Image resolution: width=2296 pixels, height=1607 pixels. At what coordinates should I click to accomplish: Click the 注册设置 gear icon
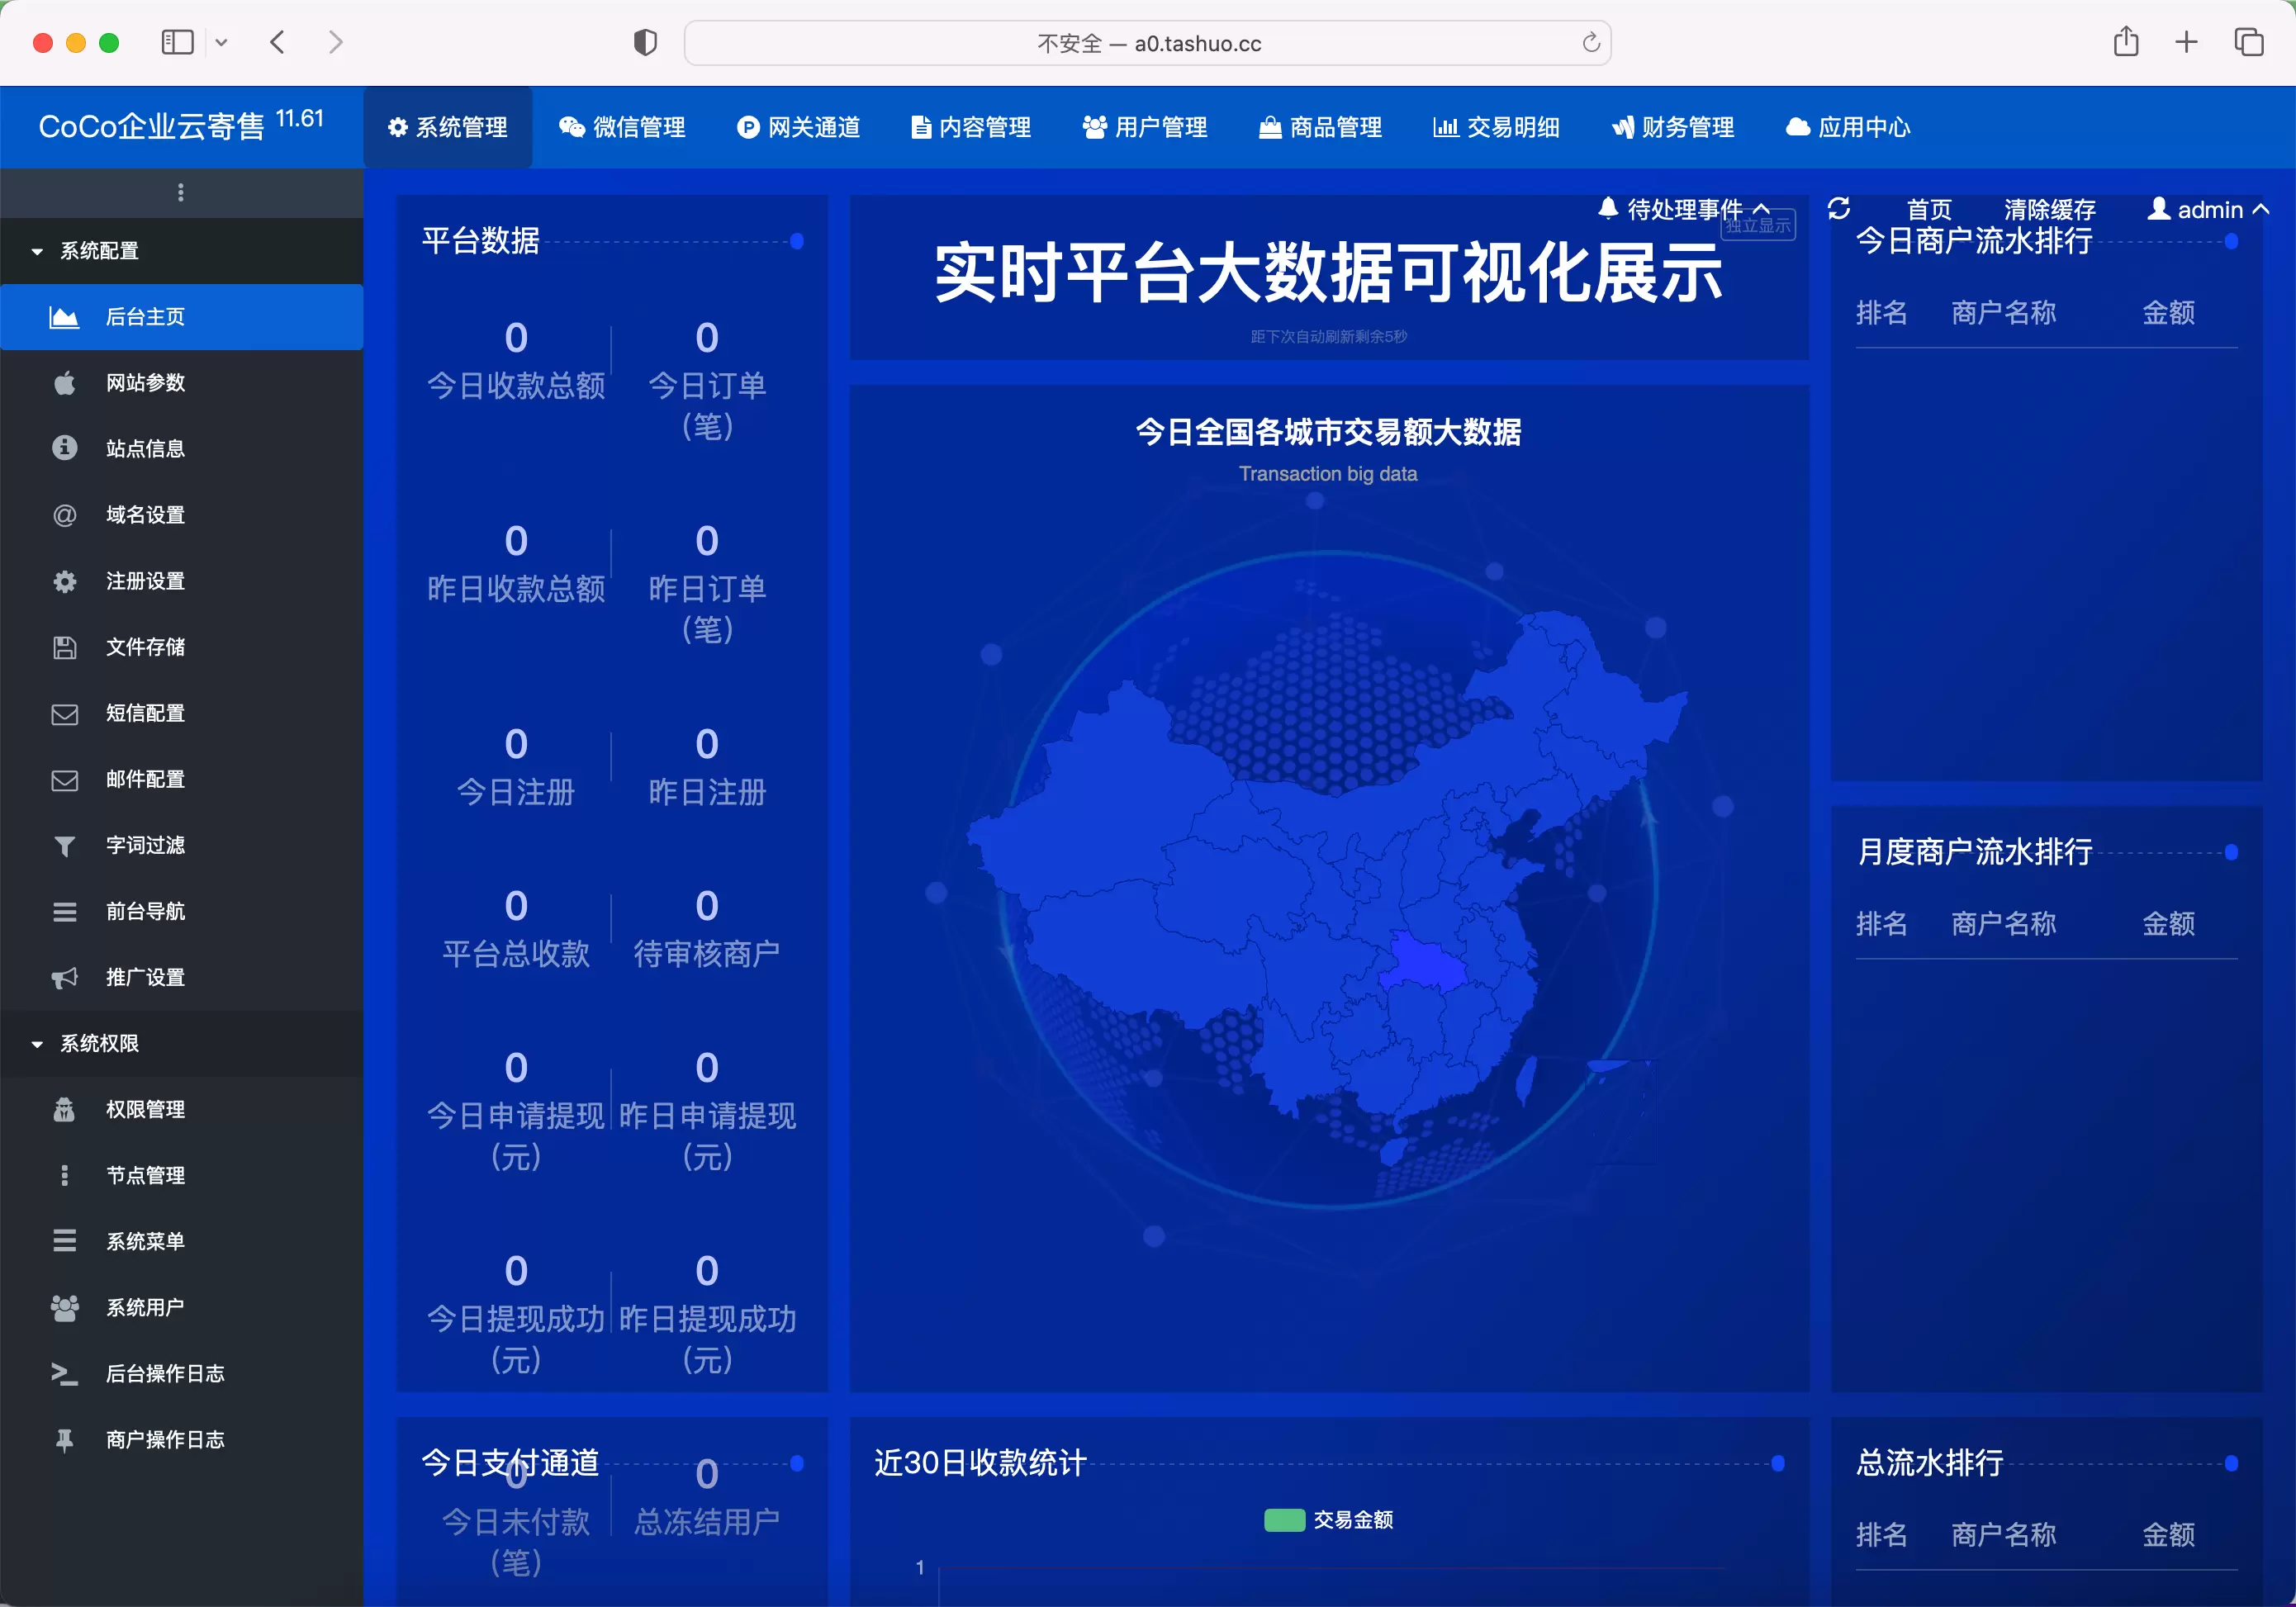[64, 581]
